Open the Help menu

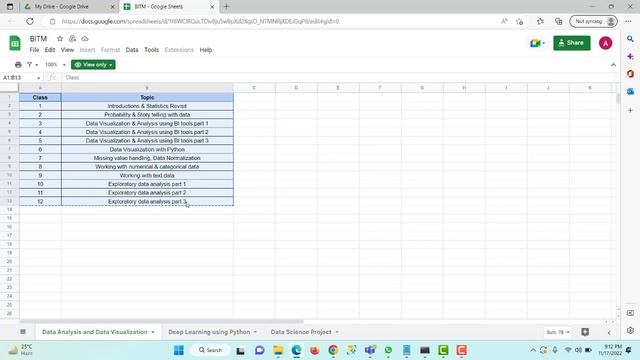[x=206, y=50]
